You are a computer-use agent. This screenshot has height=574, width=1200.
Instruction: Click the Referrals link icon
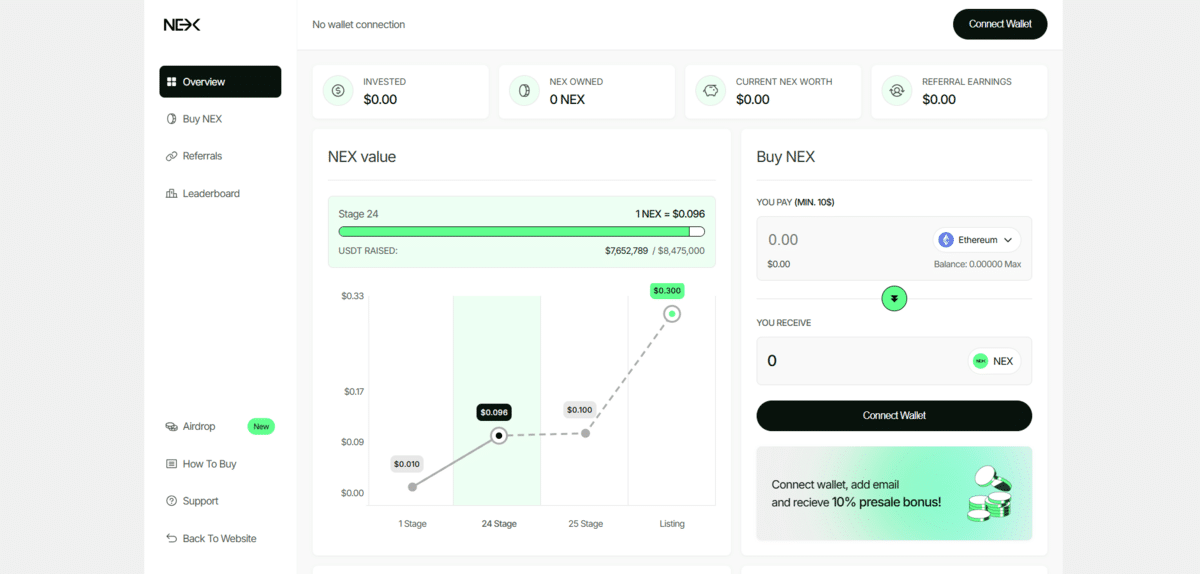click(x=172, y=156)
